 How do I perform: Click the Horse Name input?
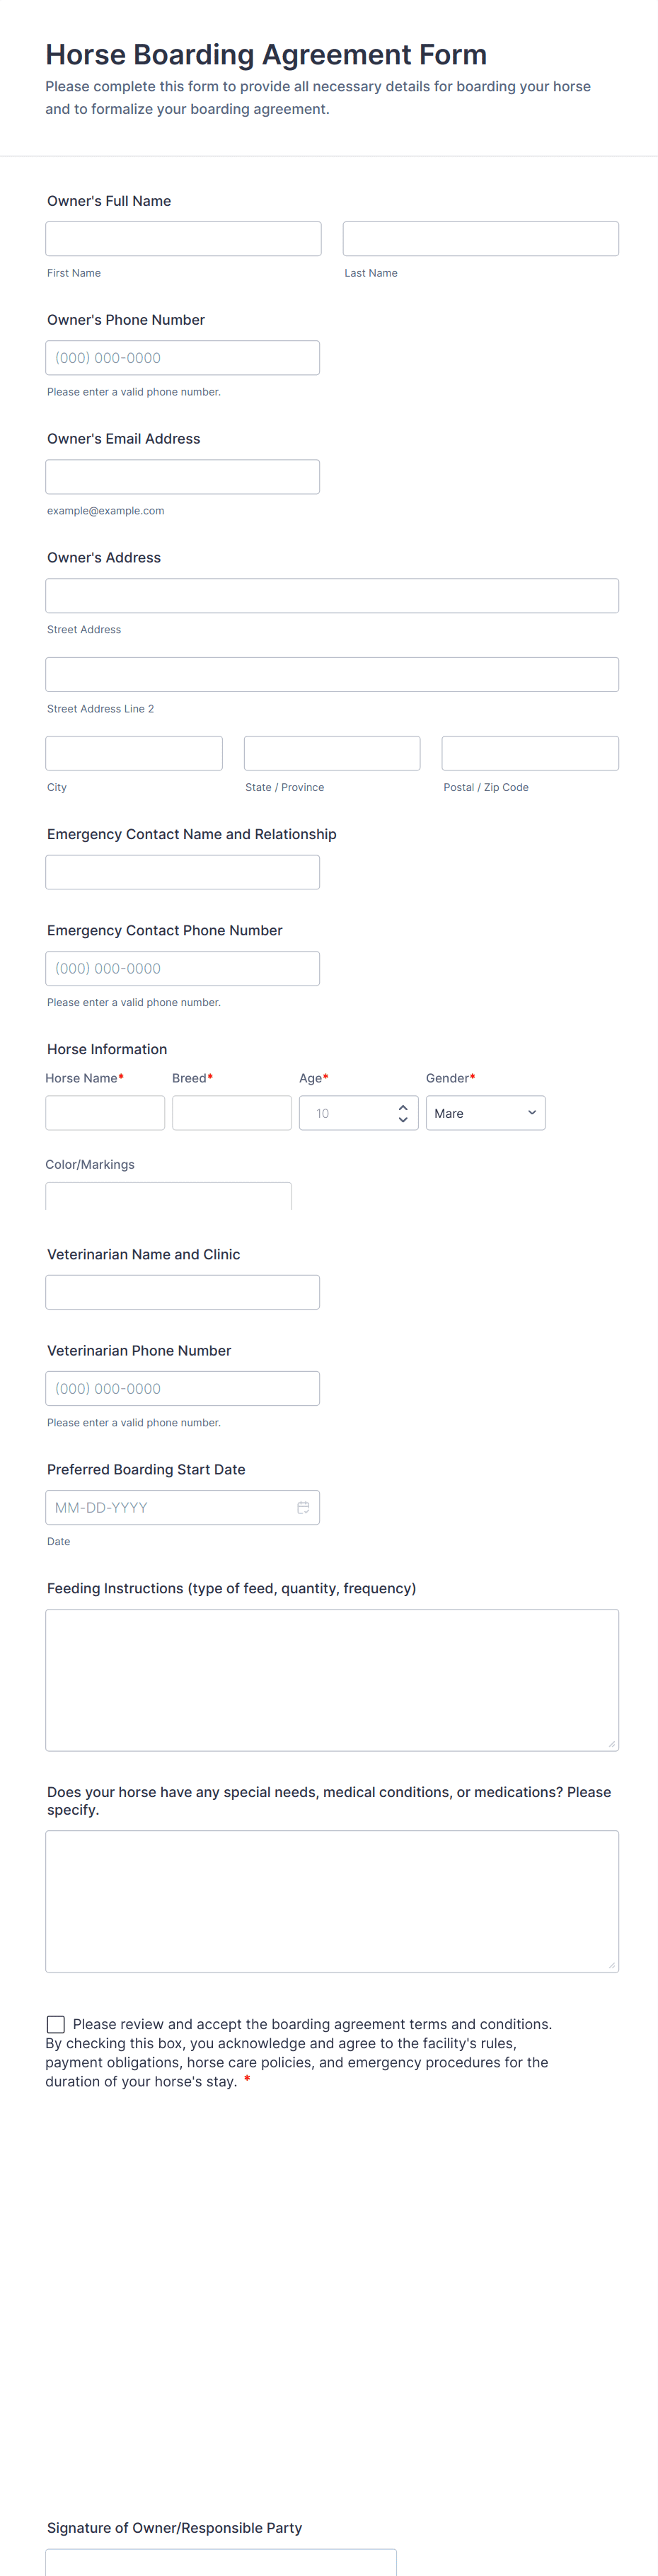(x=105, y=1113)
